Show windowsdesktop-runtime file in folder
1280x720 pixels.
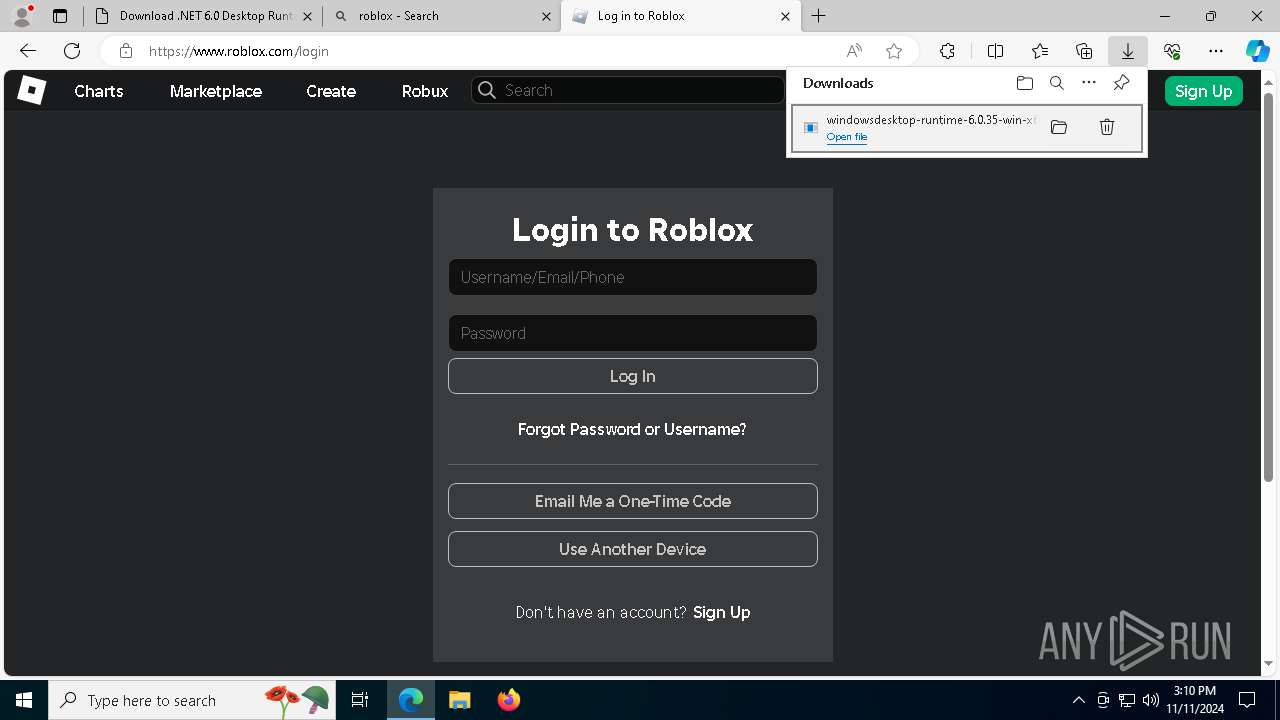click(x=1059, y=127)
